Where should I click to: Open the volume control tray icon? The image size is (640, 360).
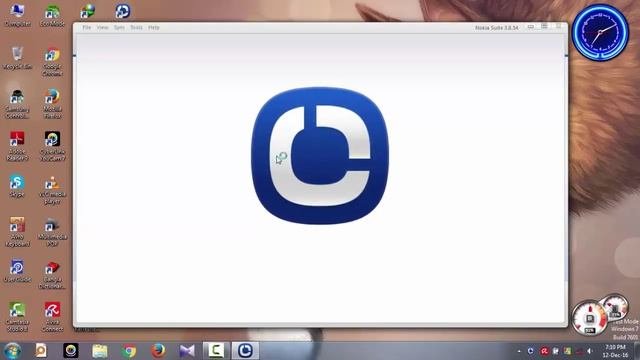[590, 351]
